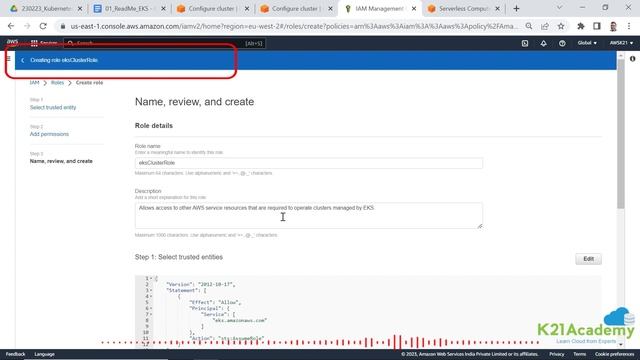Click Edit for trusted entities
Viewport: 640px width, 360px height.
tap(588, 259)
